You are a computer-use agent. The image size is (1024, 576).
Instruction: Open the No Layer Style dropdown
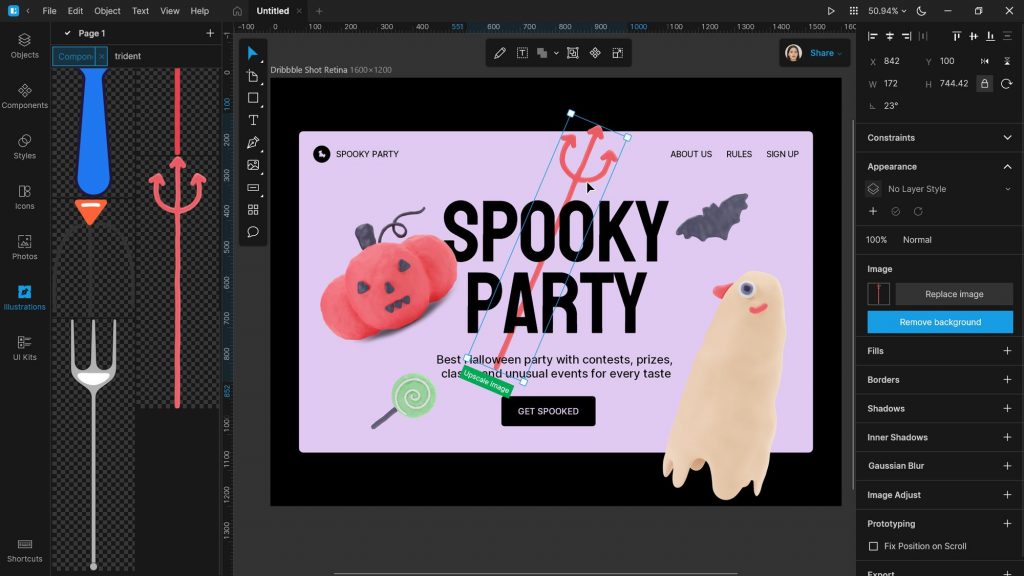939,189
